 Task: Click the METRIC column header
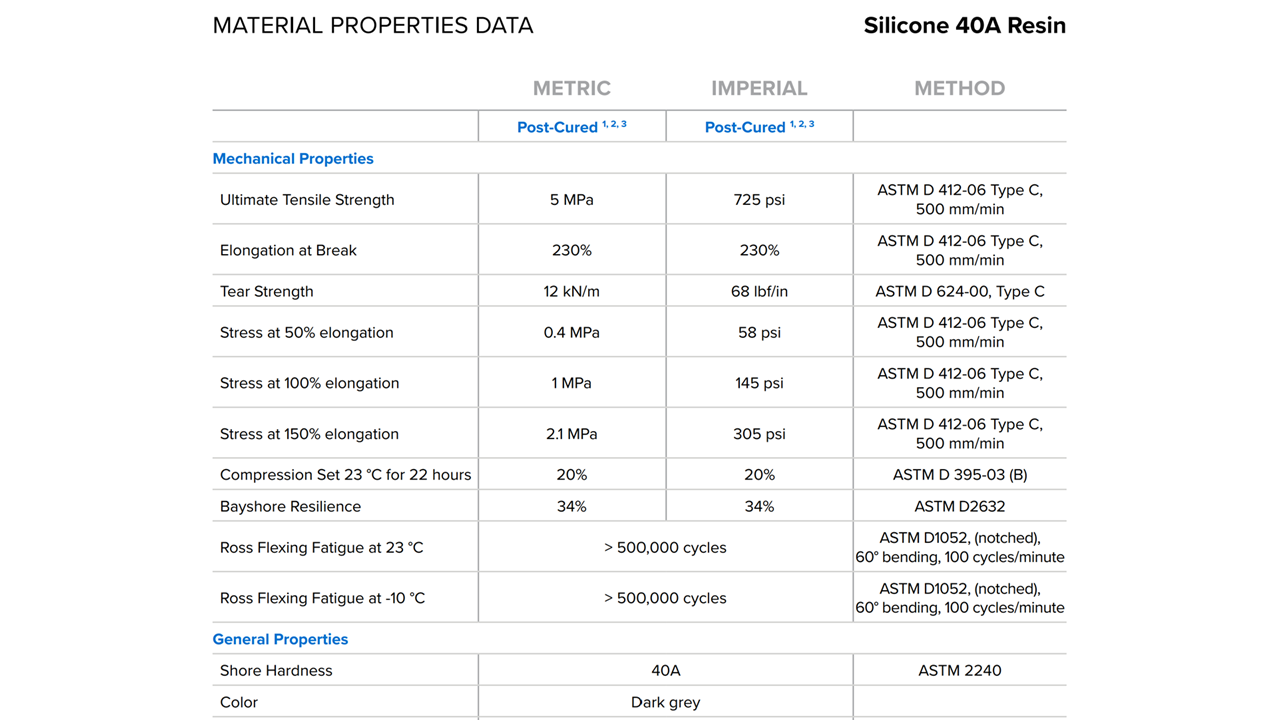pos(571,88)
